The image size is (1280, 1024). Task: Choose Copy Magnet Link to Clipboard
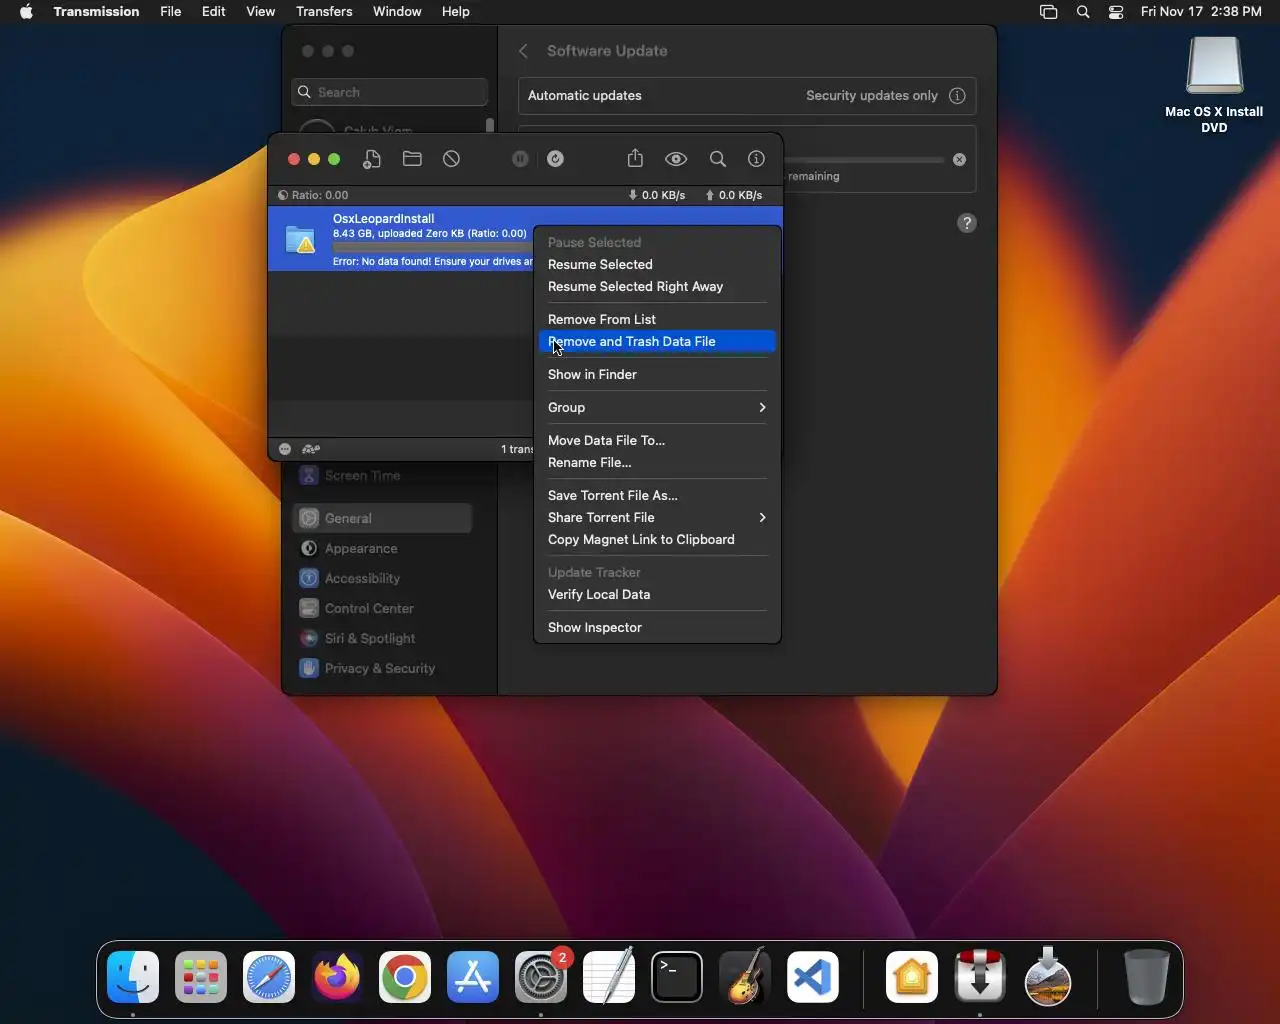657,539
